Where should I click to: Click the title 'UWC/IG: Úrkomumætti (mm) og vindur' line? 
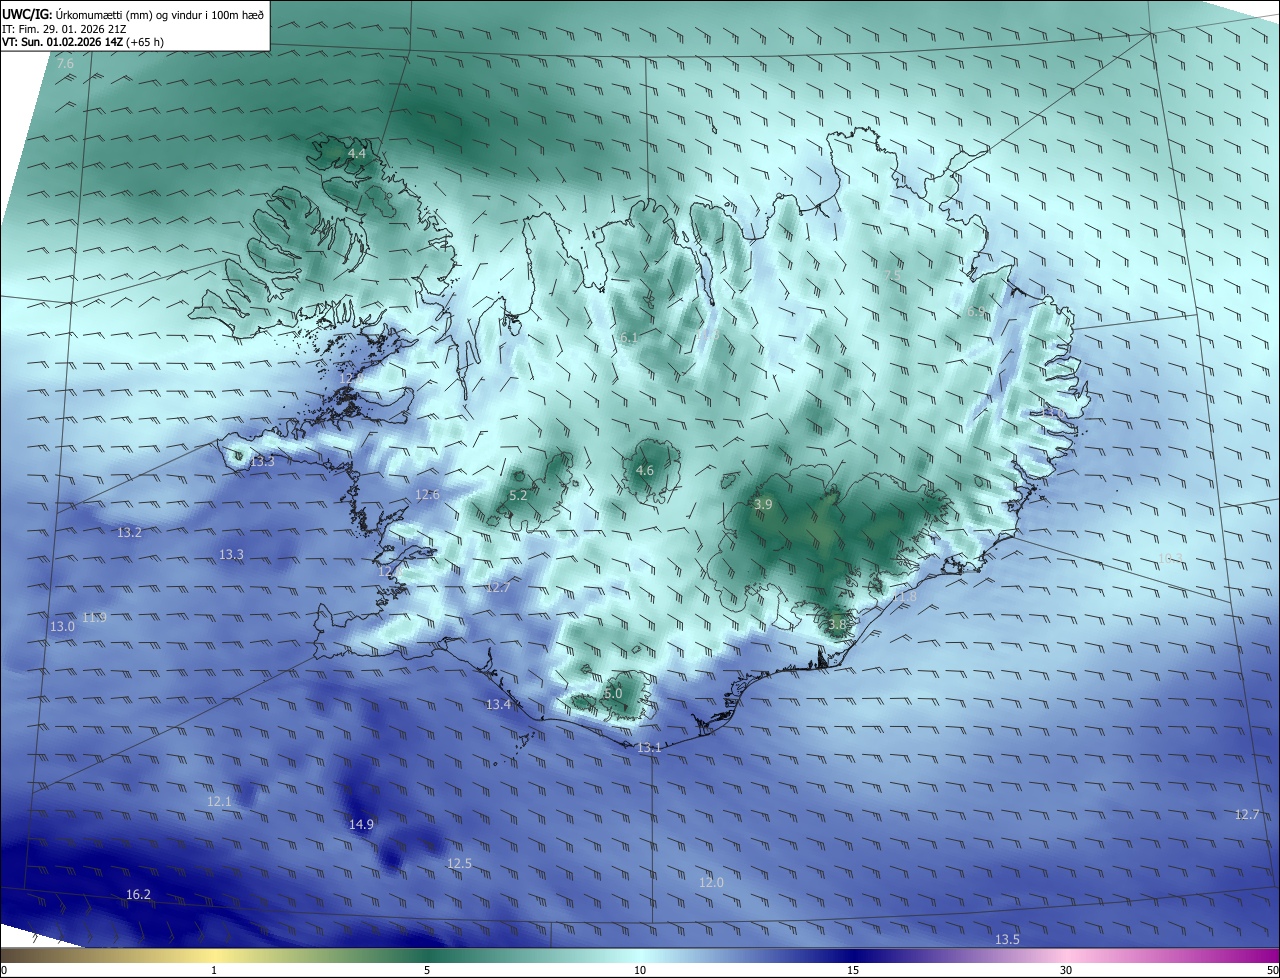133,15
